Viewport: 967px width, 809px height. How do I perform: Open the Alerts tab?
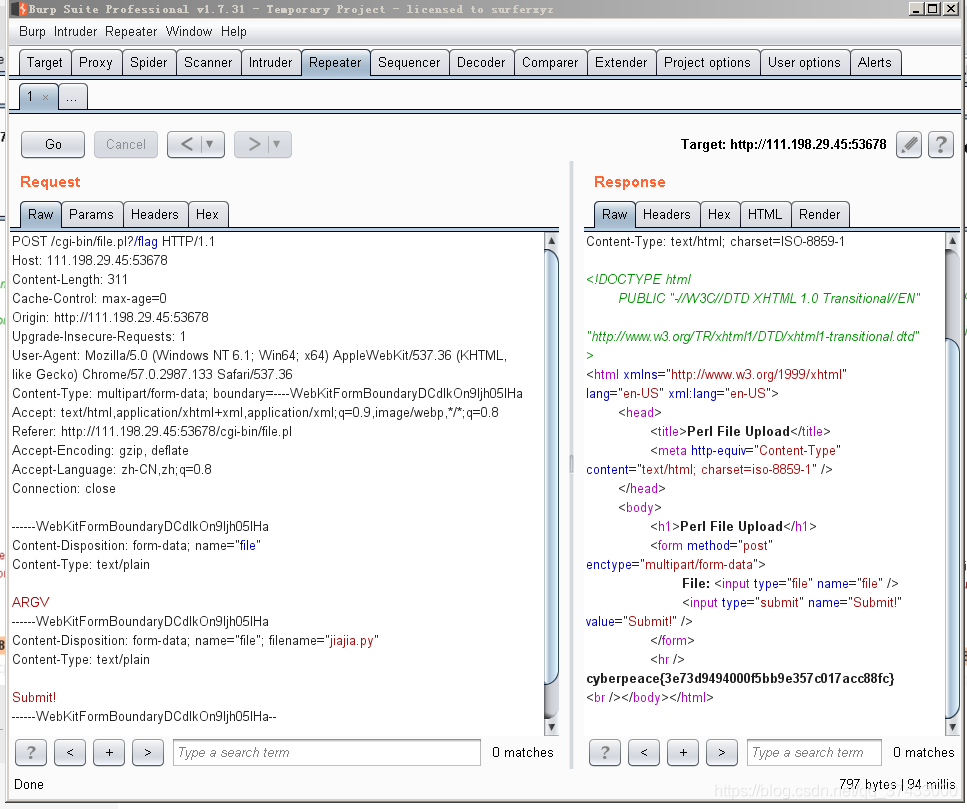pos(874,62)
